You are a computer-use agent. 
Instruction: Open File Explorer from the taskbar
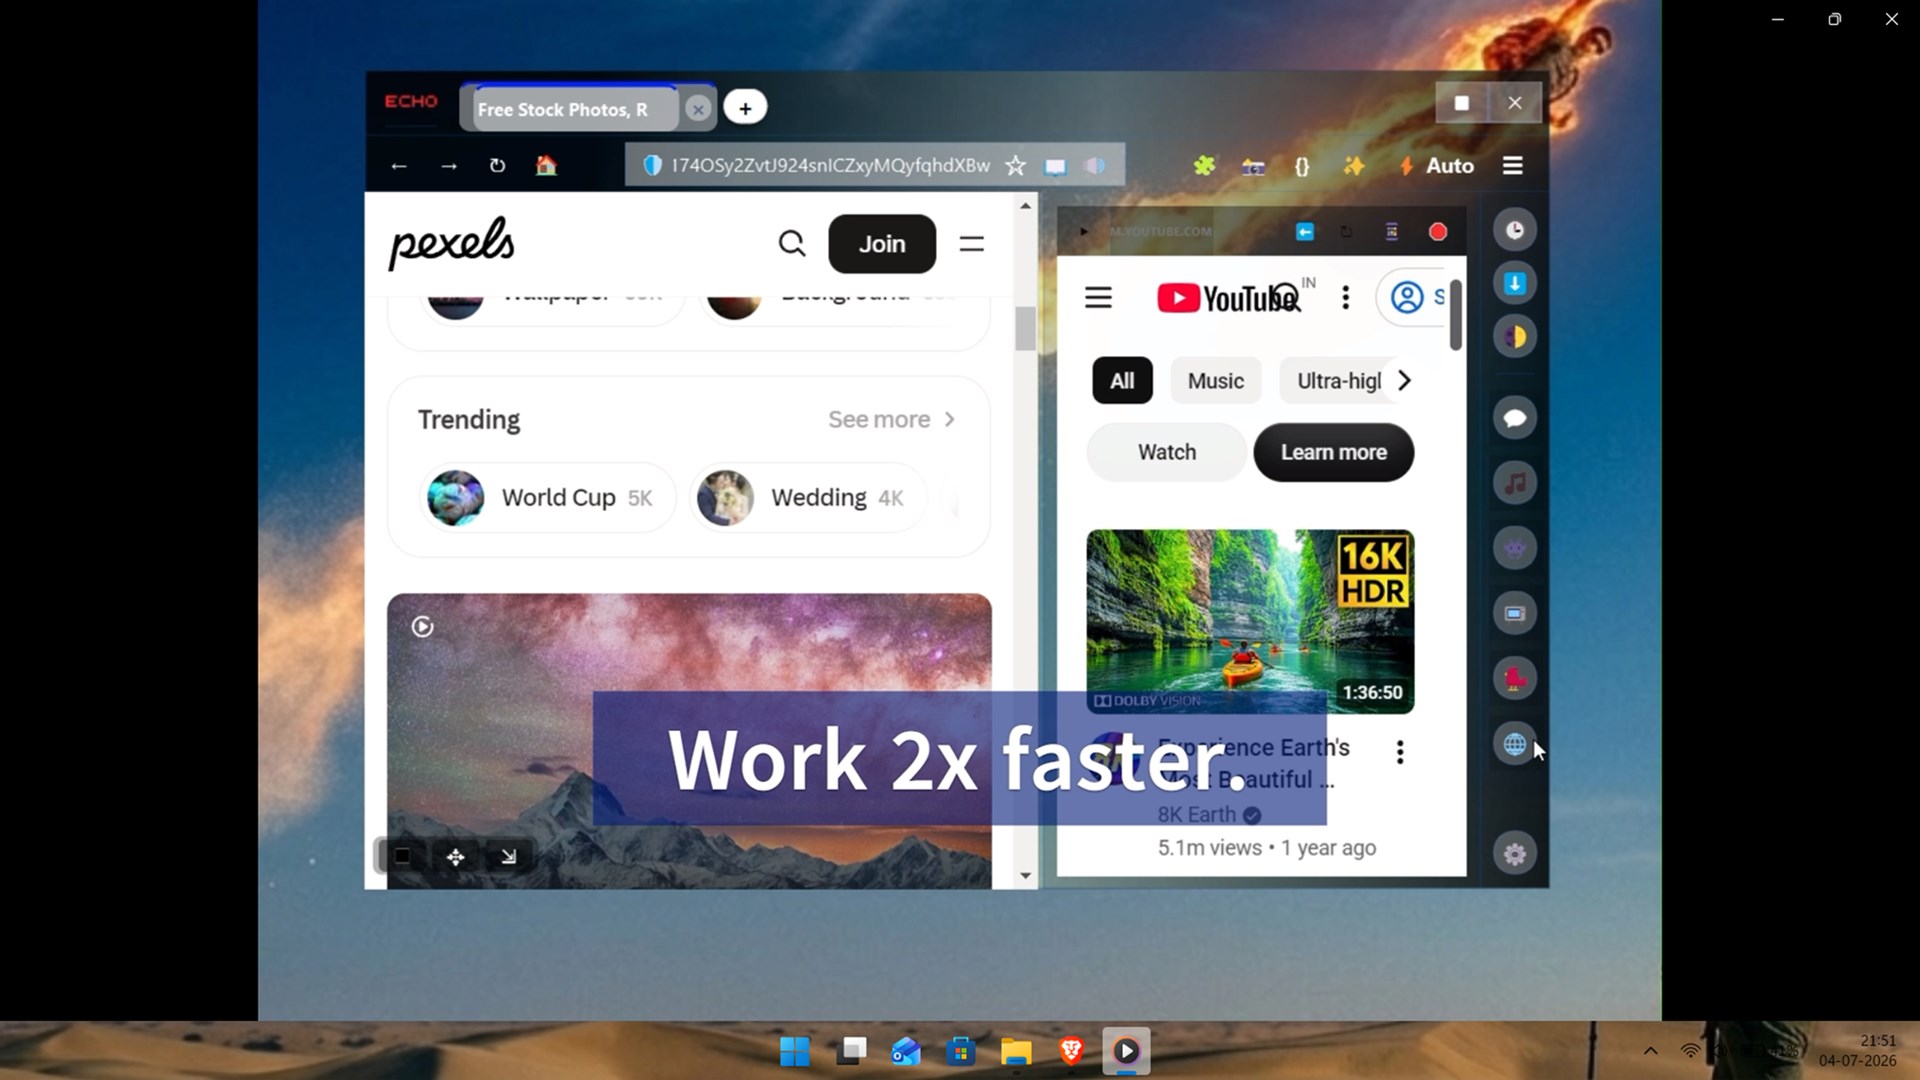pos(1016,1051)
